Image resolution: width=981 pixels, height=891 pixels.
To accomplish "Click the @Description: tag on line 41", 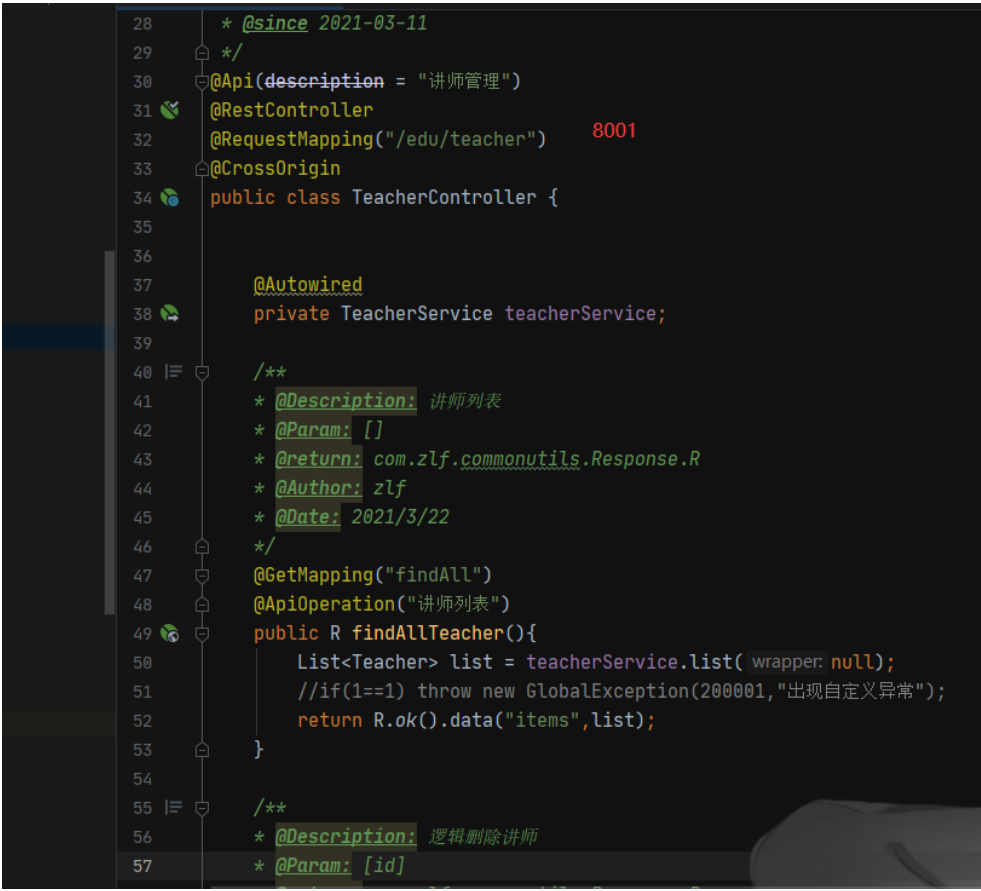I will 346,401.
